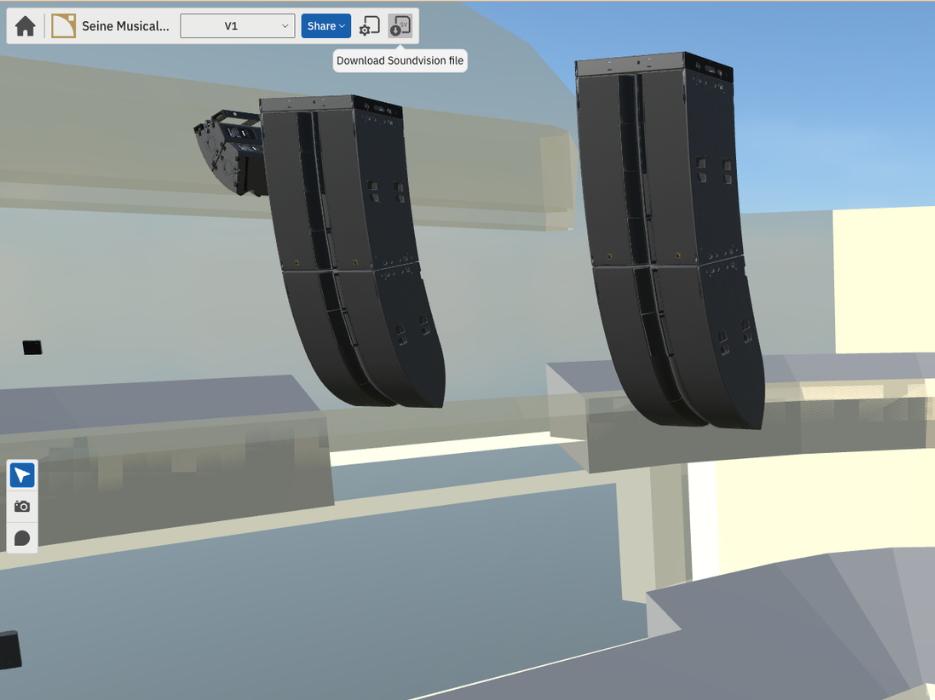Download the Soundvision file

coord(400,26)
